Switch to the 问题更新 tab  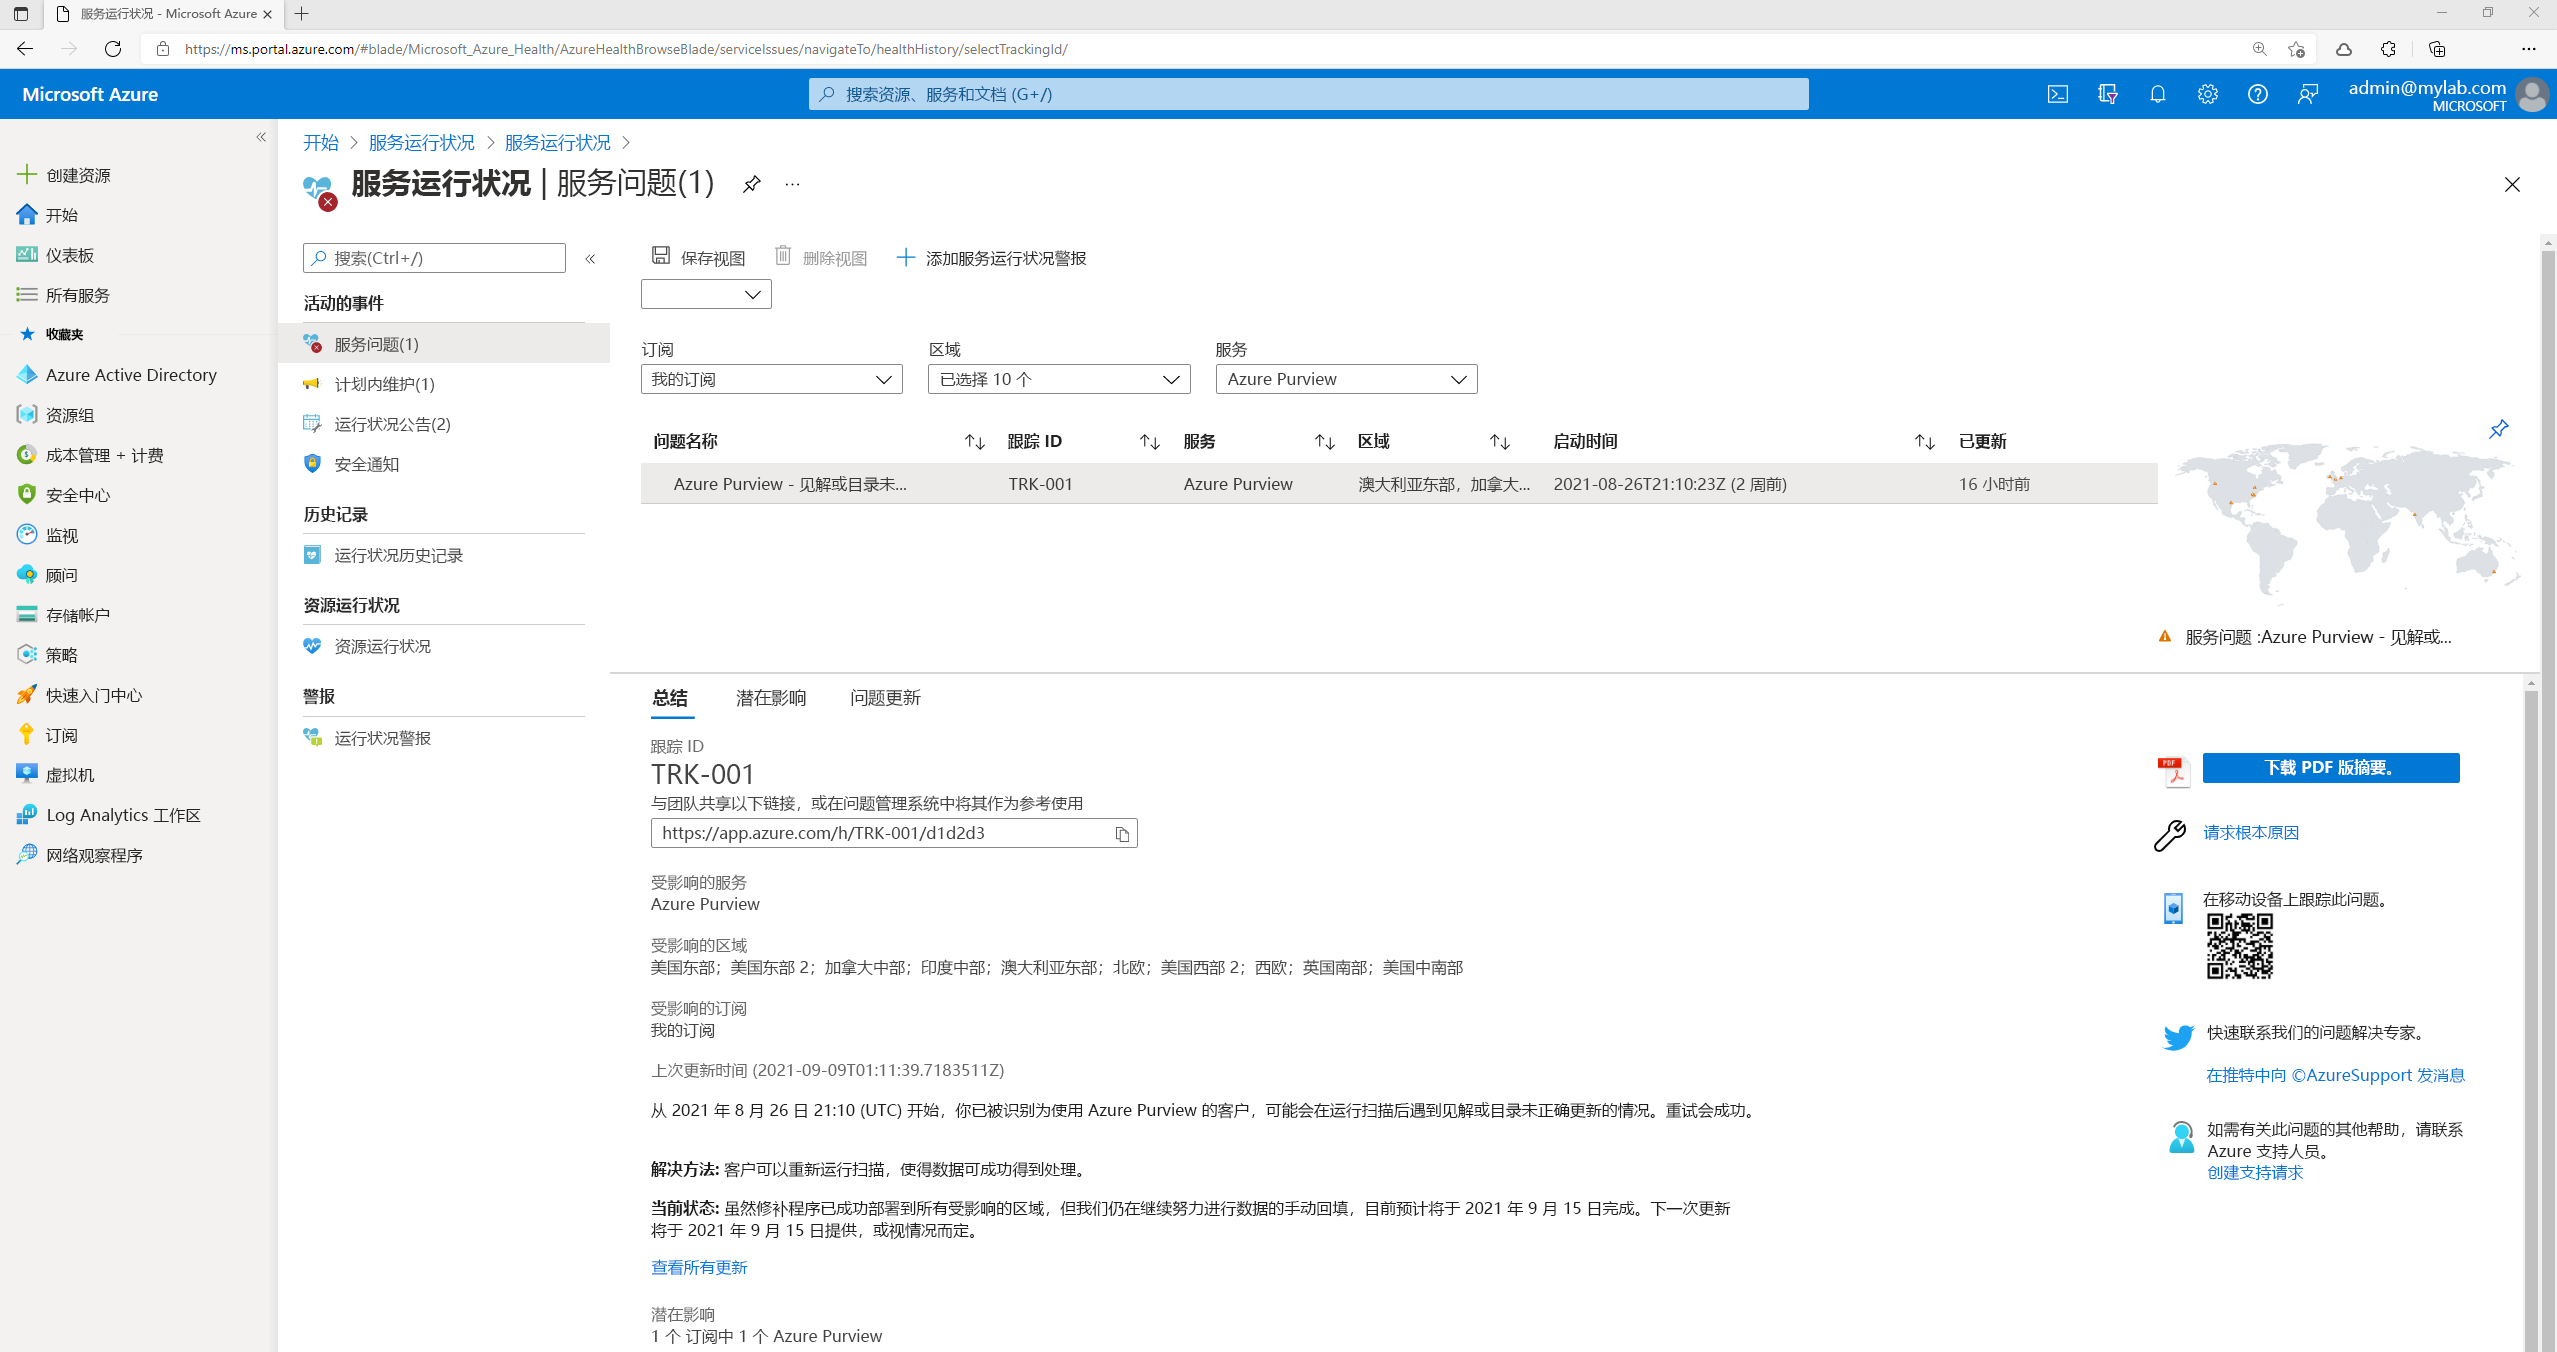[886, 697]
